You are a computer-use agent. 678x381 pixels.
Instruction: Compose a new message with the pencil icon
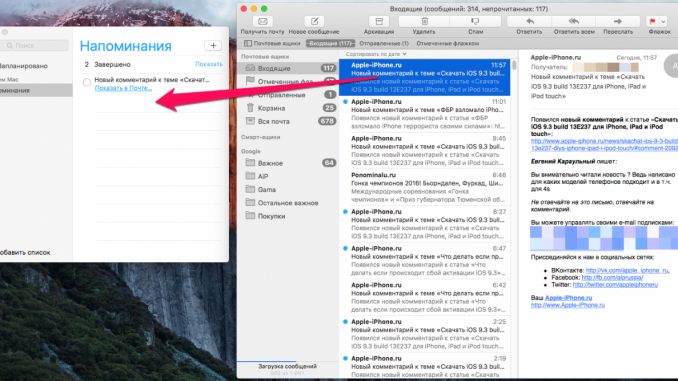[x=314, y=21]
